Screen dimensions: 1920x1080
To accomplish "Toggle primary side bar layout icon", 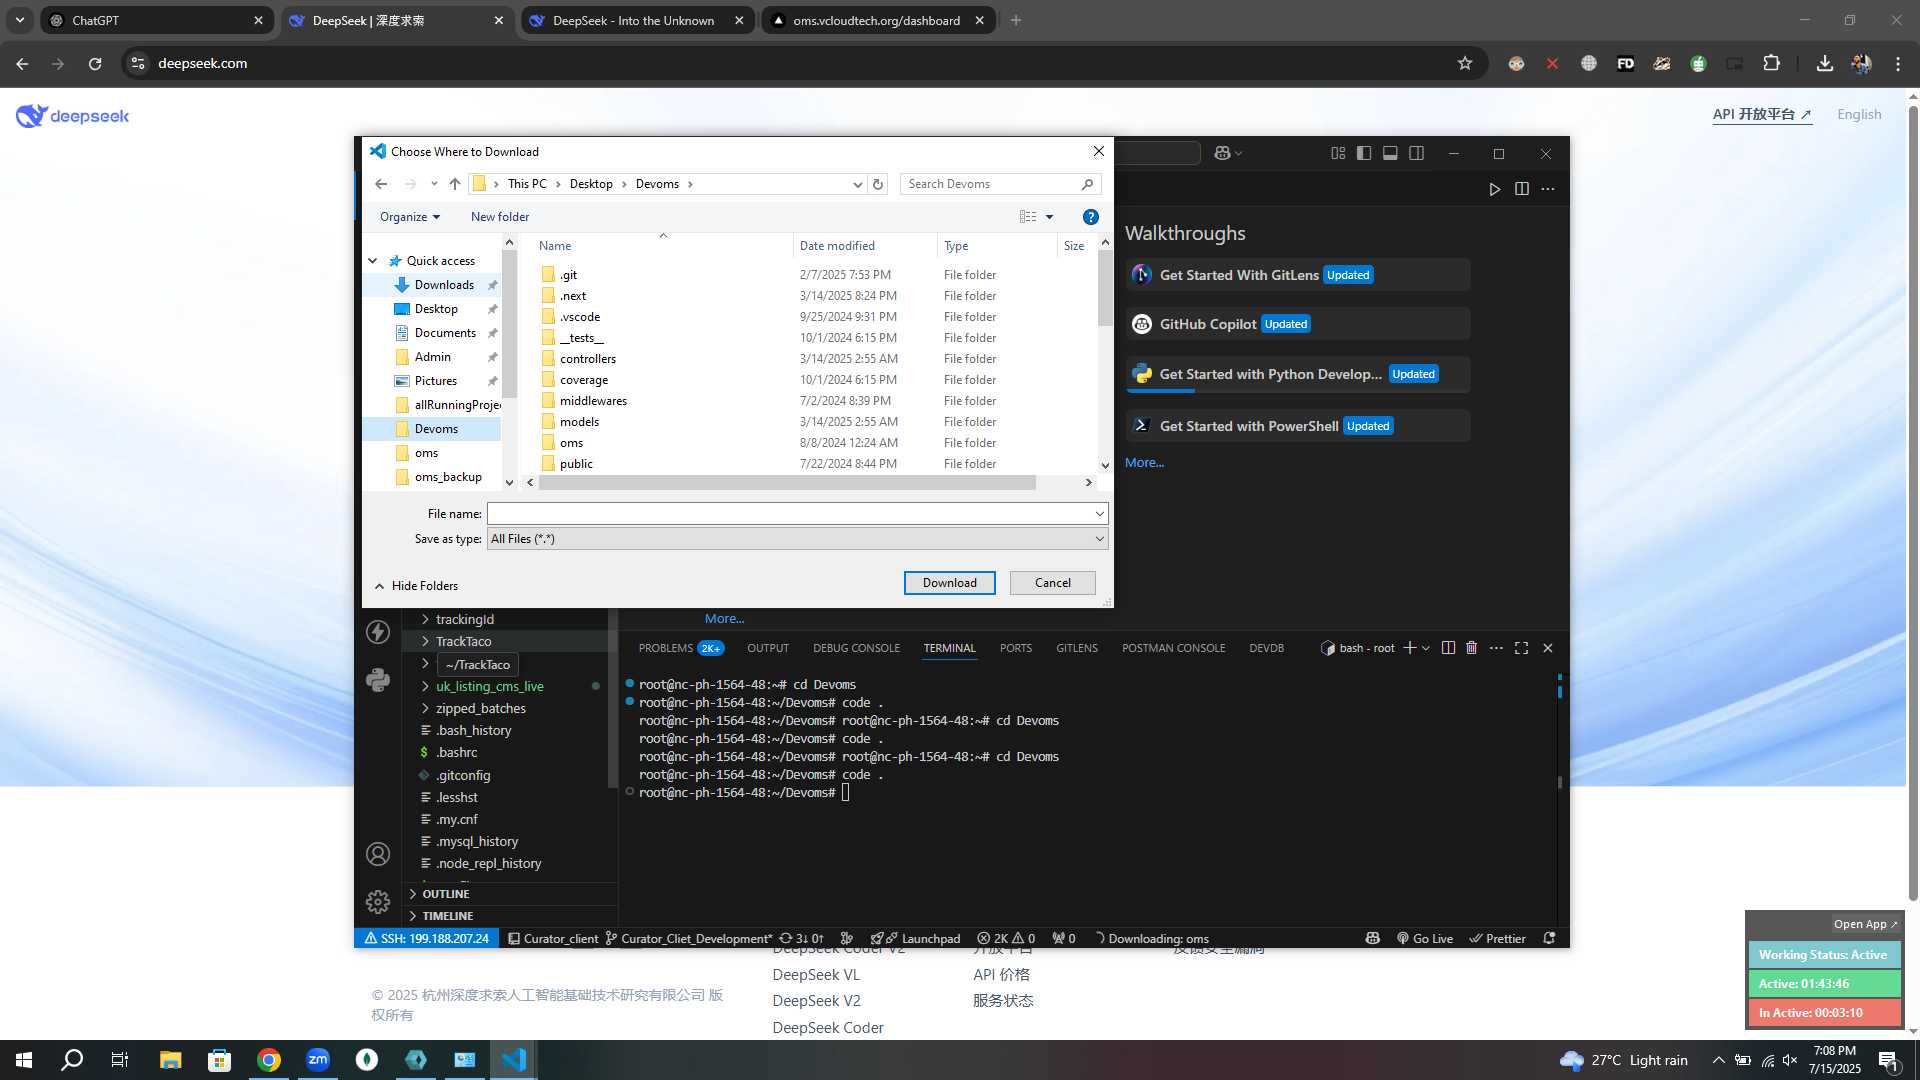I will [x=1364, y=153].
